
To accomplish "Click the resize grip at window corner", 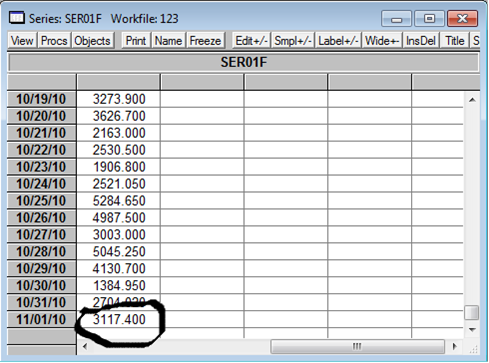I will (x=474, y=349).
